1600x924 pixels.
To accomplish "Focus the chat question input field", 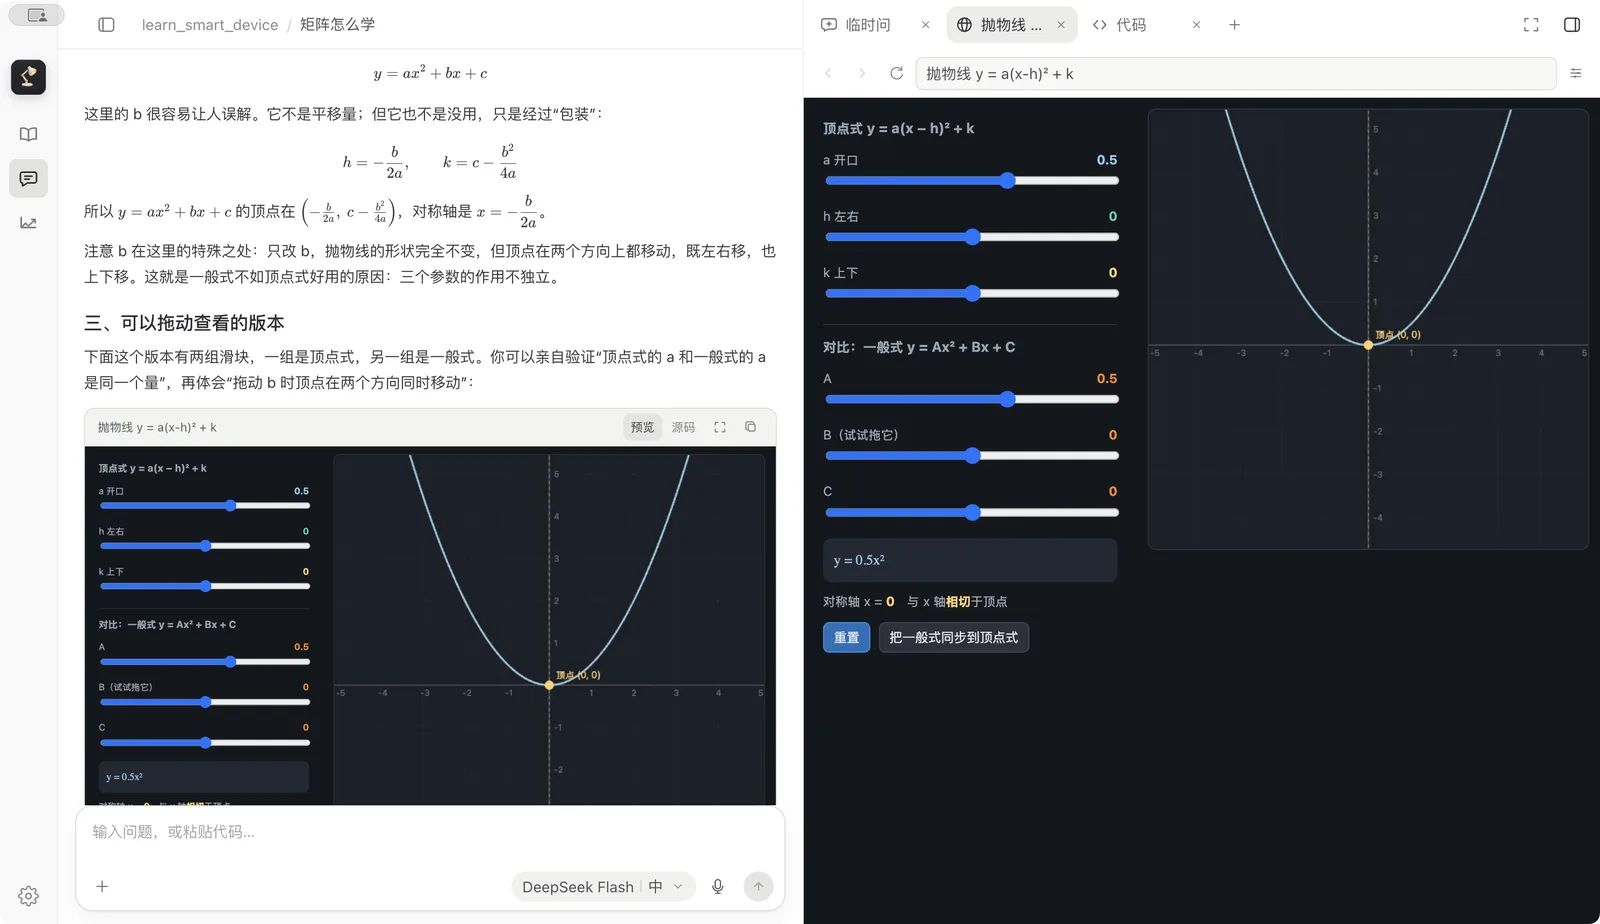I will pyautogui.click(x=430, y=832).
